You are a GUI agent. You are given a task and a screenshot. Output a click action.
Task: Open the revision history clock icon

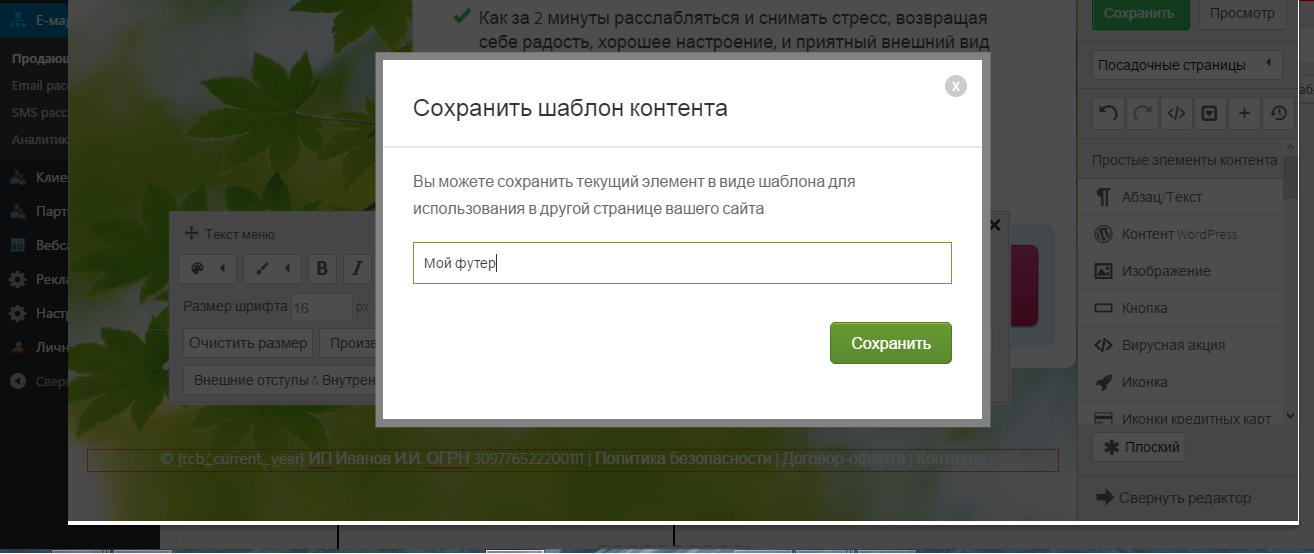pyautogui.click(x=1278, y=113)
